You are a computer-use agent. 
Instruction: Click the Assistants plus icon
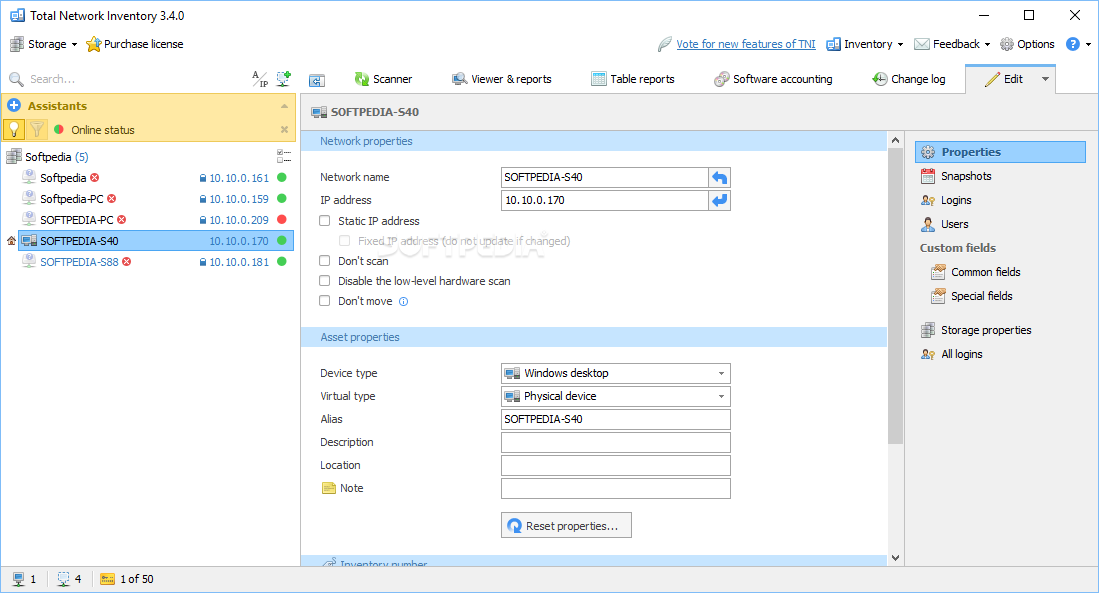coord(14,106)
